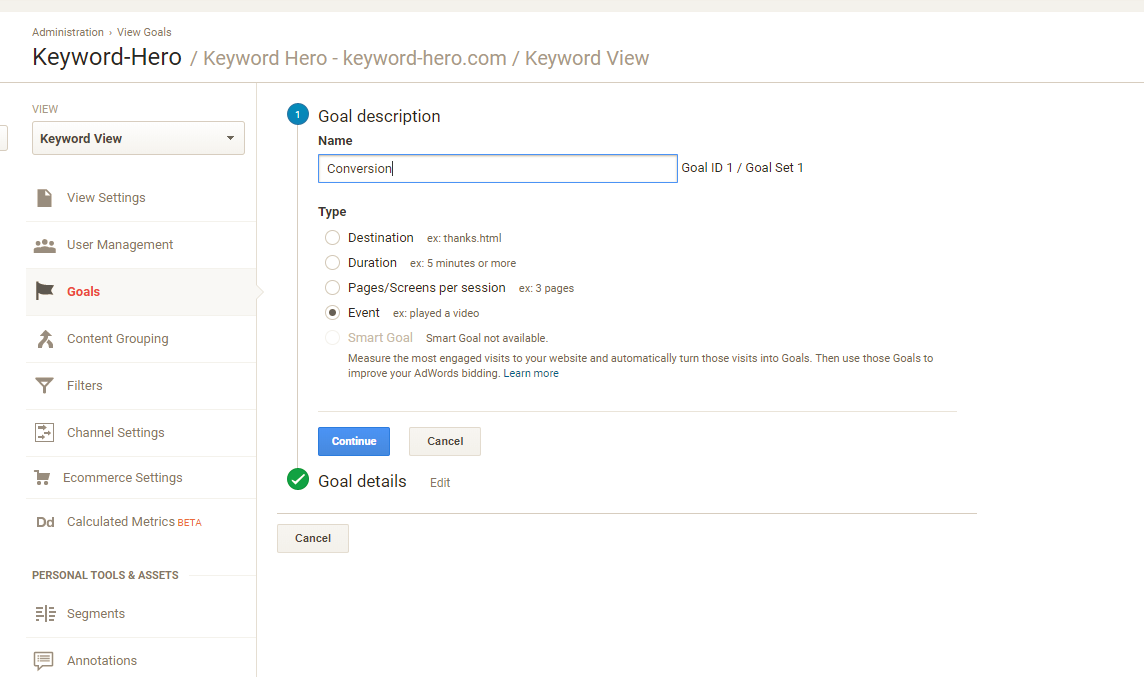Open Segments under Personal Tools
1144x677 pixels.
click(x=96, y=614)
